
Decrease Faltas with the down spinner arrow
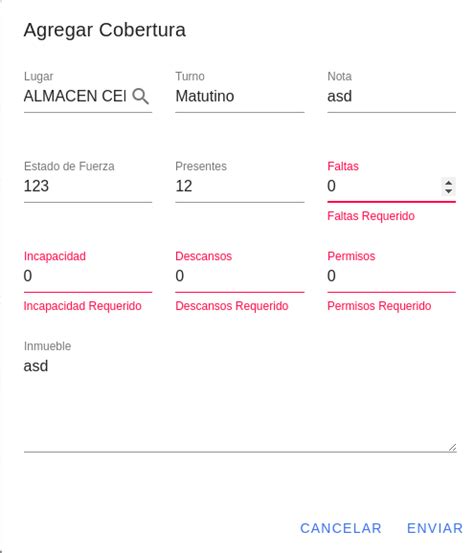[448, 191]
